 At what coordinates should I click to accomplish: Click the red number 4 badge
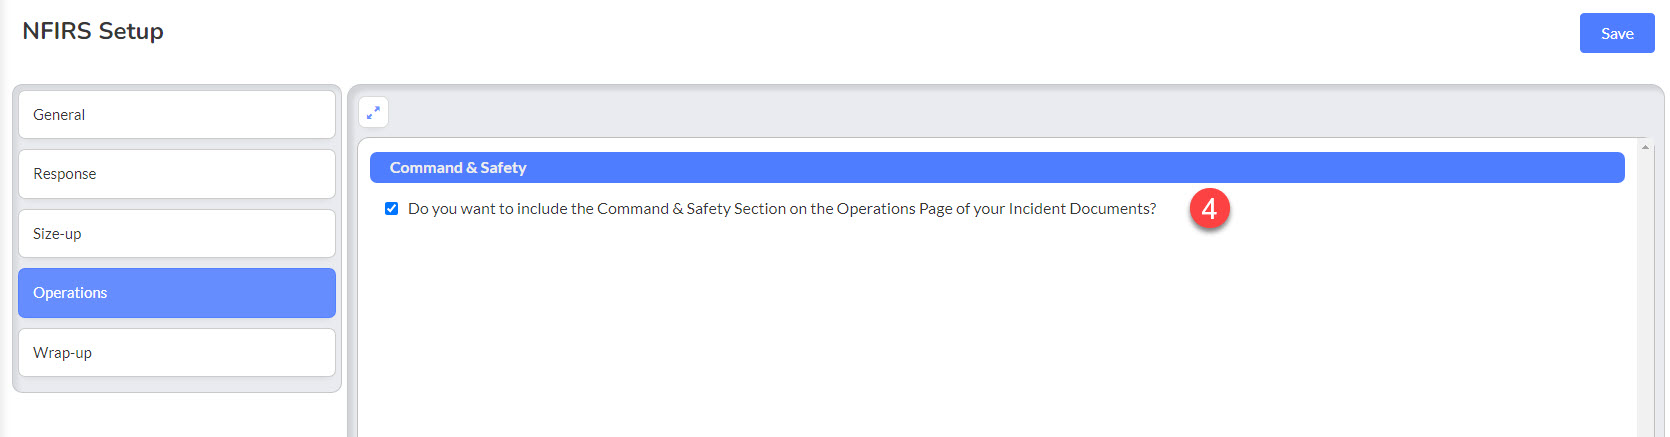click(x=1209, y=209)
